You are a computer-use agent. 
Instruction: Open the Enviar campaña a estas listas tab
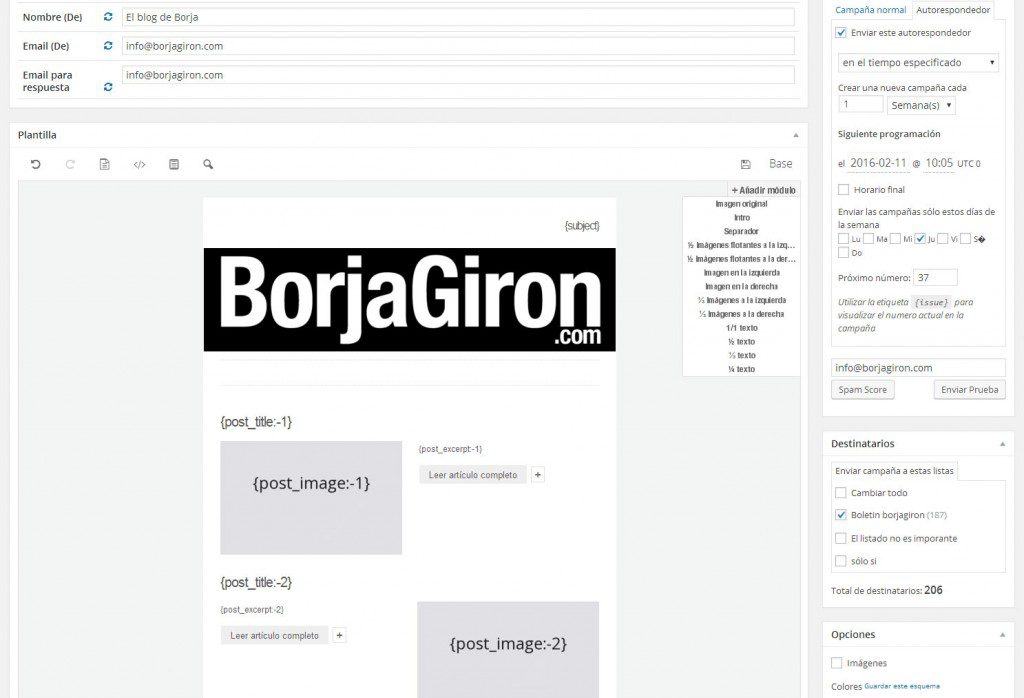(x=894, y=471)
